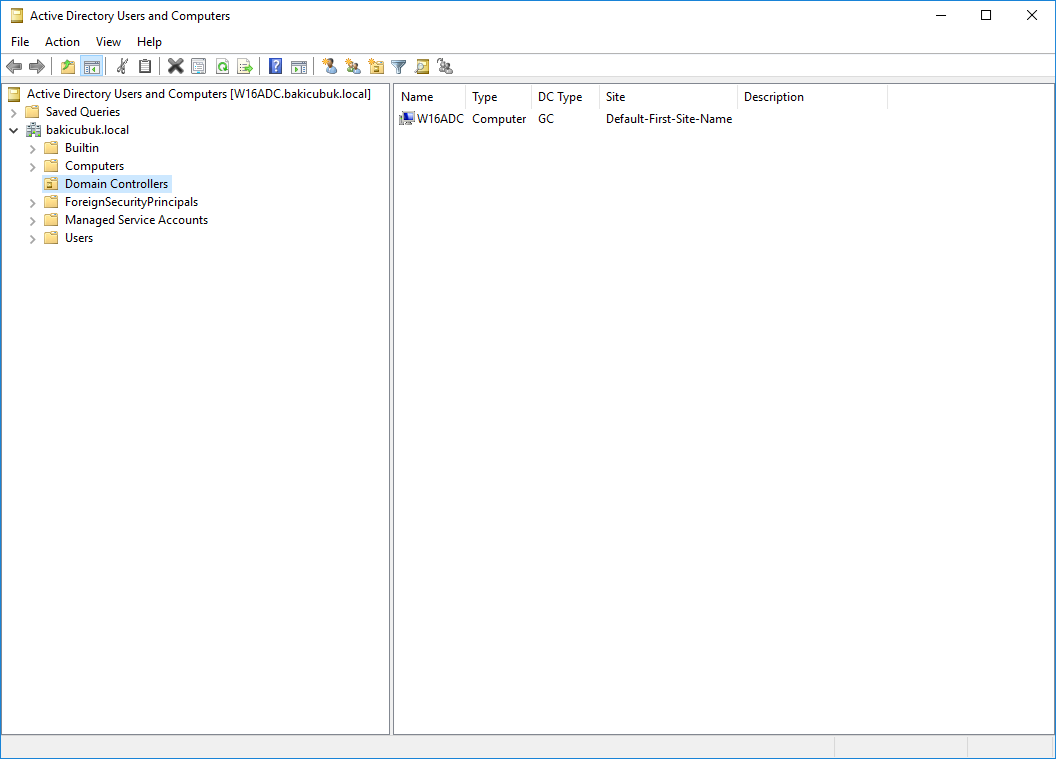
Task: Select the Saved Queries tree item
Action: point(82,112)
